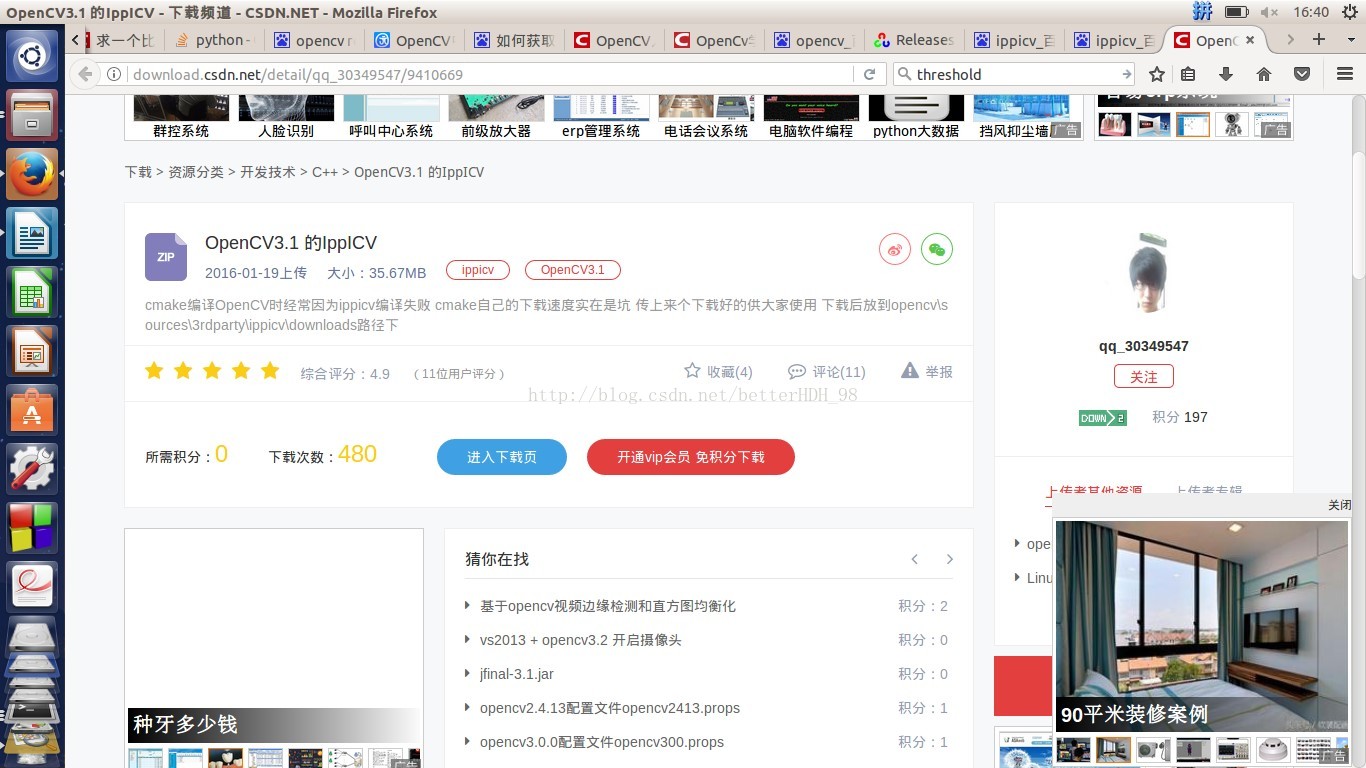This screenshot has height=768, width=1366.
Task: Bookmark this page with star icon
Action: (x=1157, y=74)
